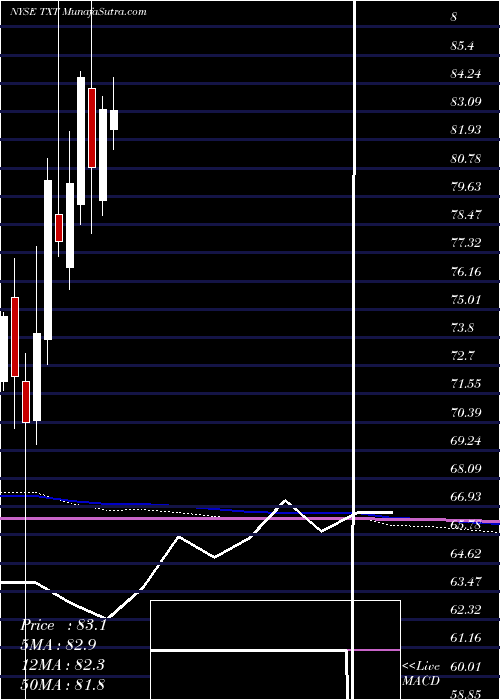Select the 76.16 price axis label
This screenshot has height=700, width=500.
[x=466, y=271]
